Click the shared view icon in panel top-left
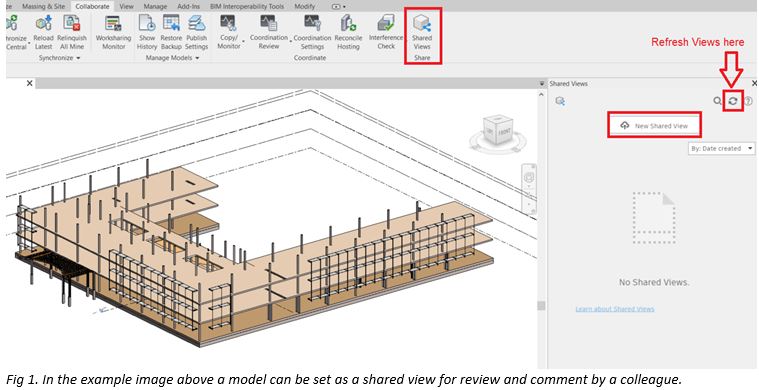Viewport: 759px width, 390px height. pos(560,101)
